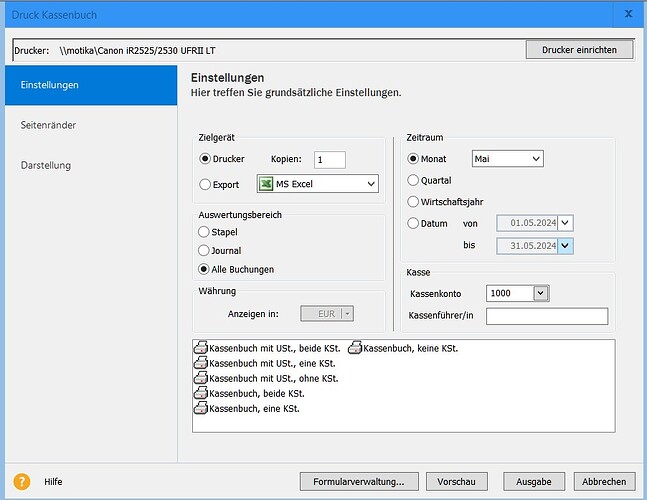Cancel with the Abbrechen button
The height and width of the screenshot is (500, 647).
pos(604,481)
